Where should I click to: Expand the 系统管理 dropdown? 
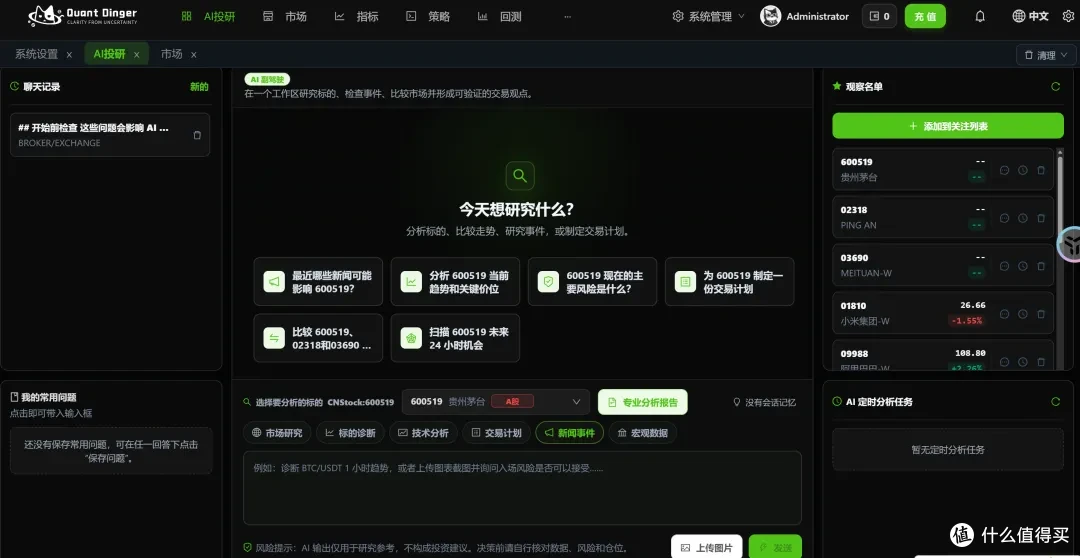709,17
